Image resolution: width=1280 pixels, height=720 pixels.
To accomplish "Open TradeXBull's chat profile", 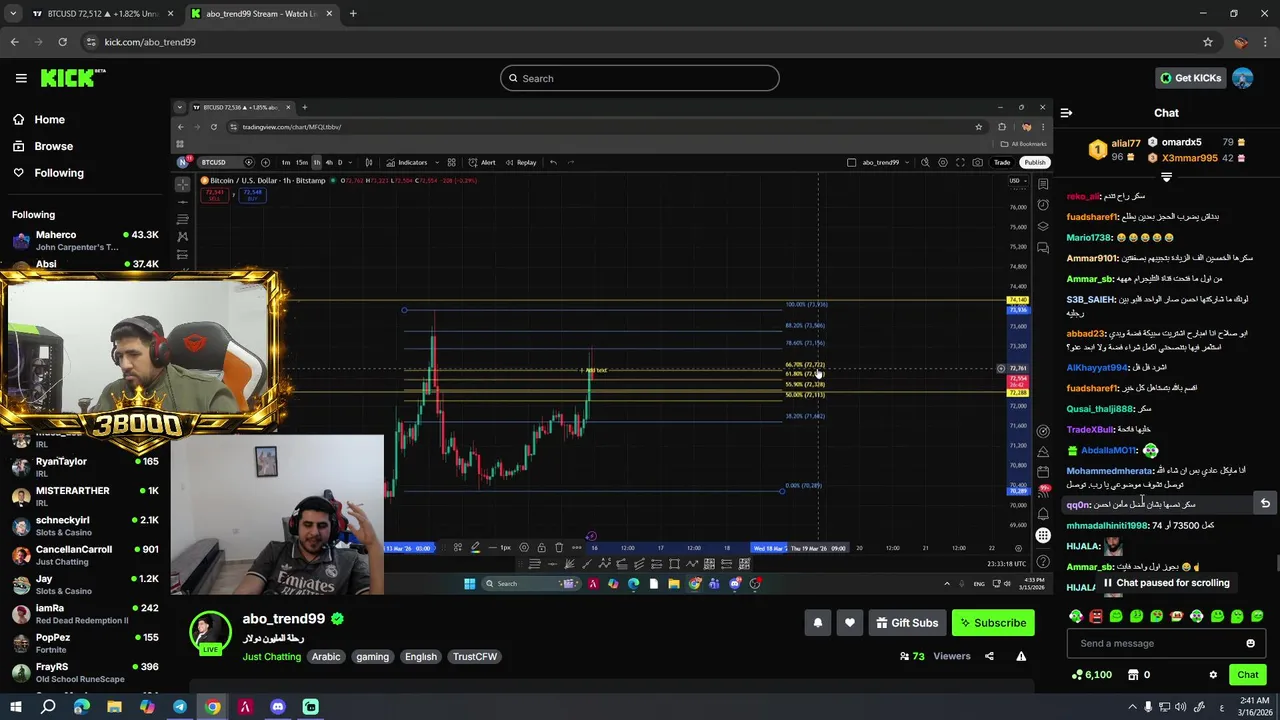I will point(1090,429).
